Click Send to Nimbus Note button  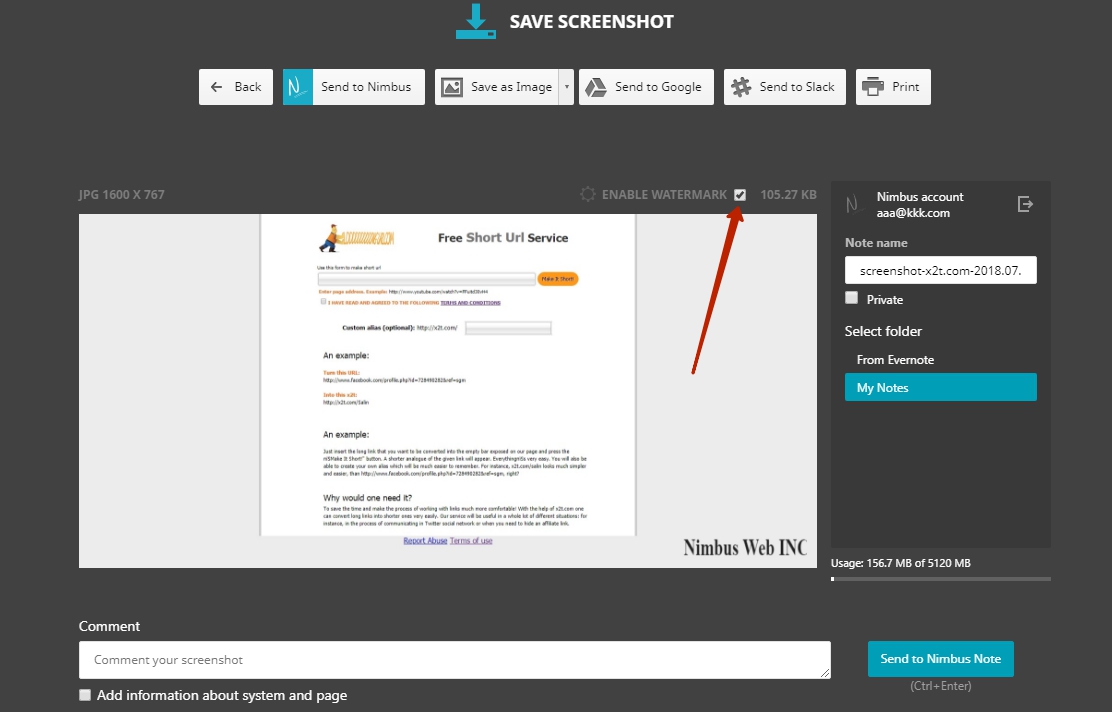(x=940, y=659)
